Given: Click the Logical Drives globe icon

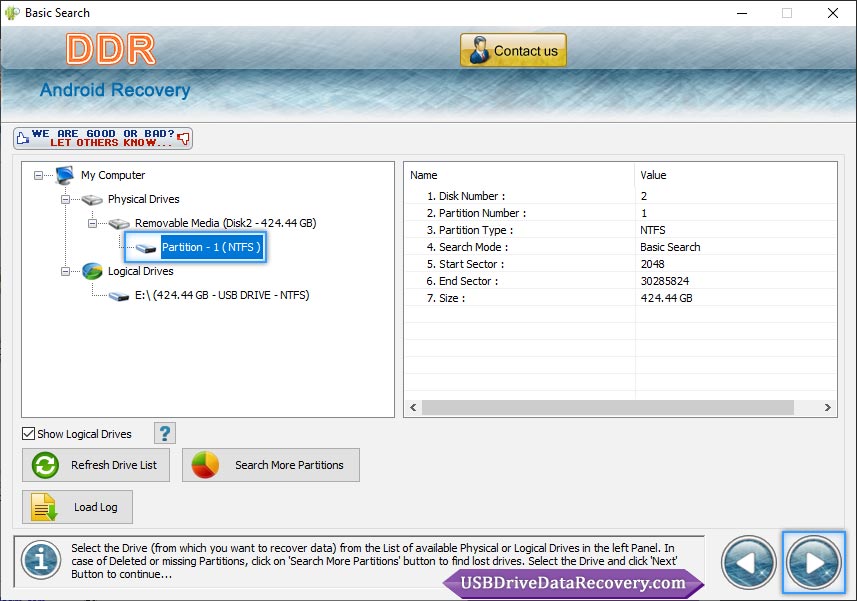Looking at the screenshot, I should tap(92, 272).
